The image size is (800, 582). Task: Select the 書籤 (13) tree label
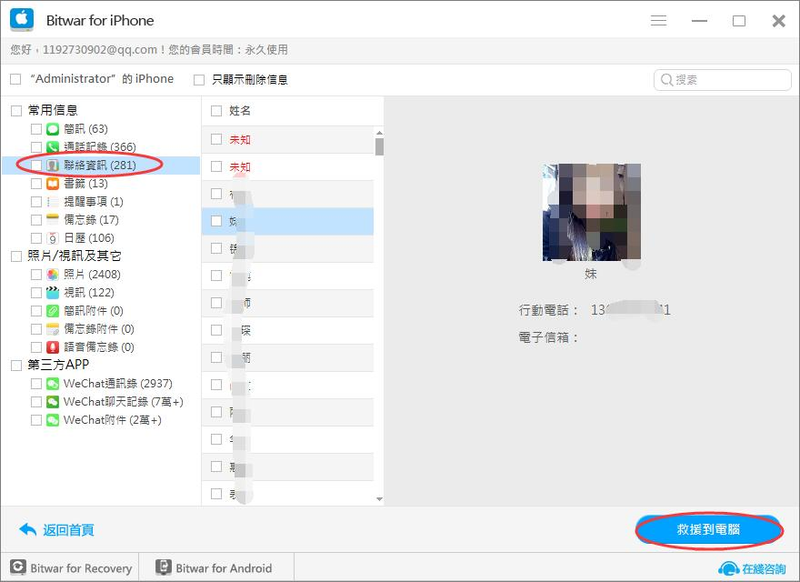click(86, 183)
